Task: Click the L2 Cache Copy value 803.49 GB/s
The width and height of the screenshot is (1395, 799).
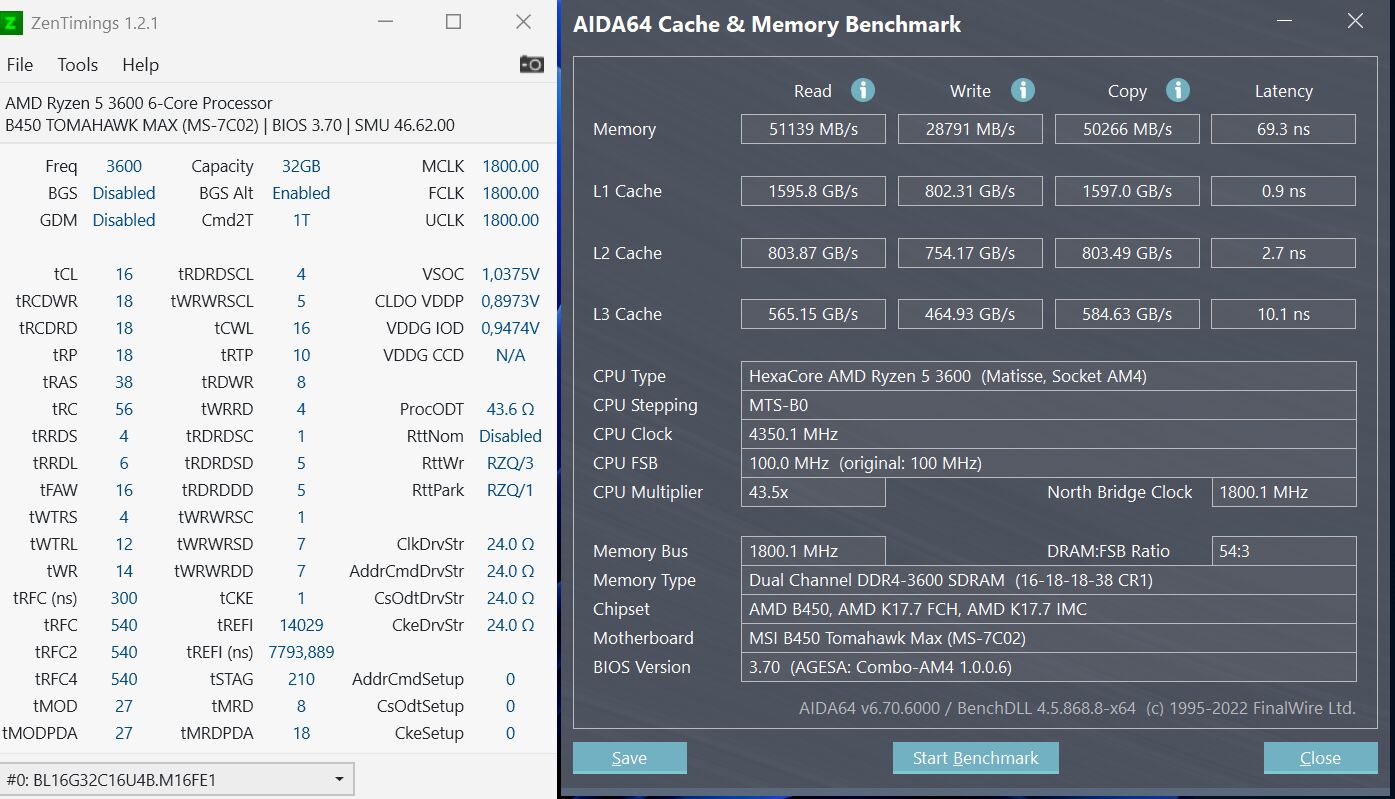Action: point(1127,253)
